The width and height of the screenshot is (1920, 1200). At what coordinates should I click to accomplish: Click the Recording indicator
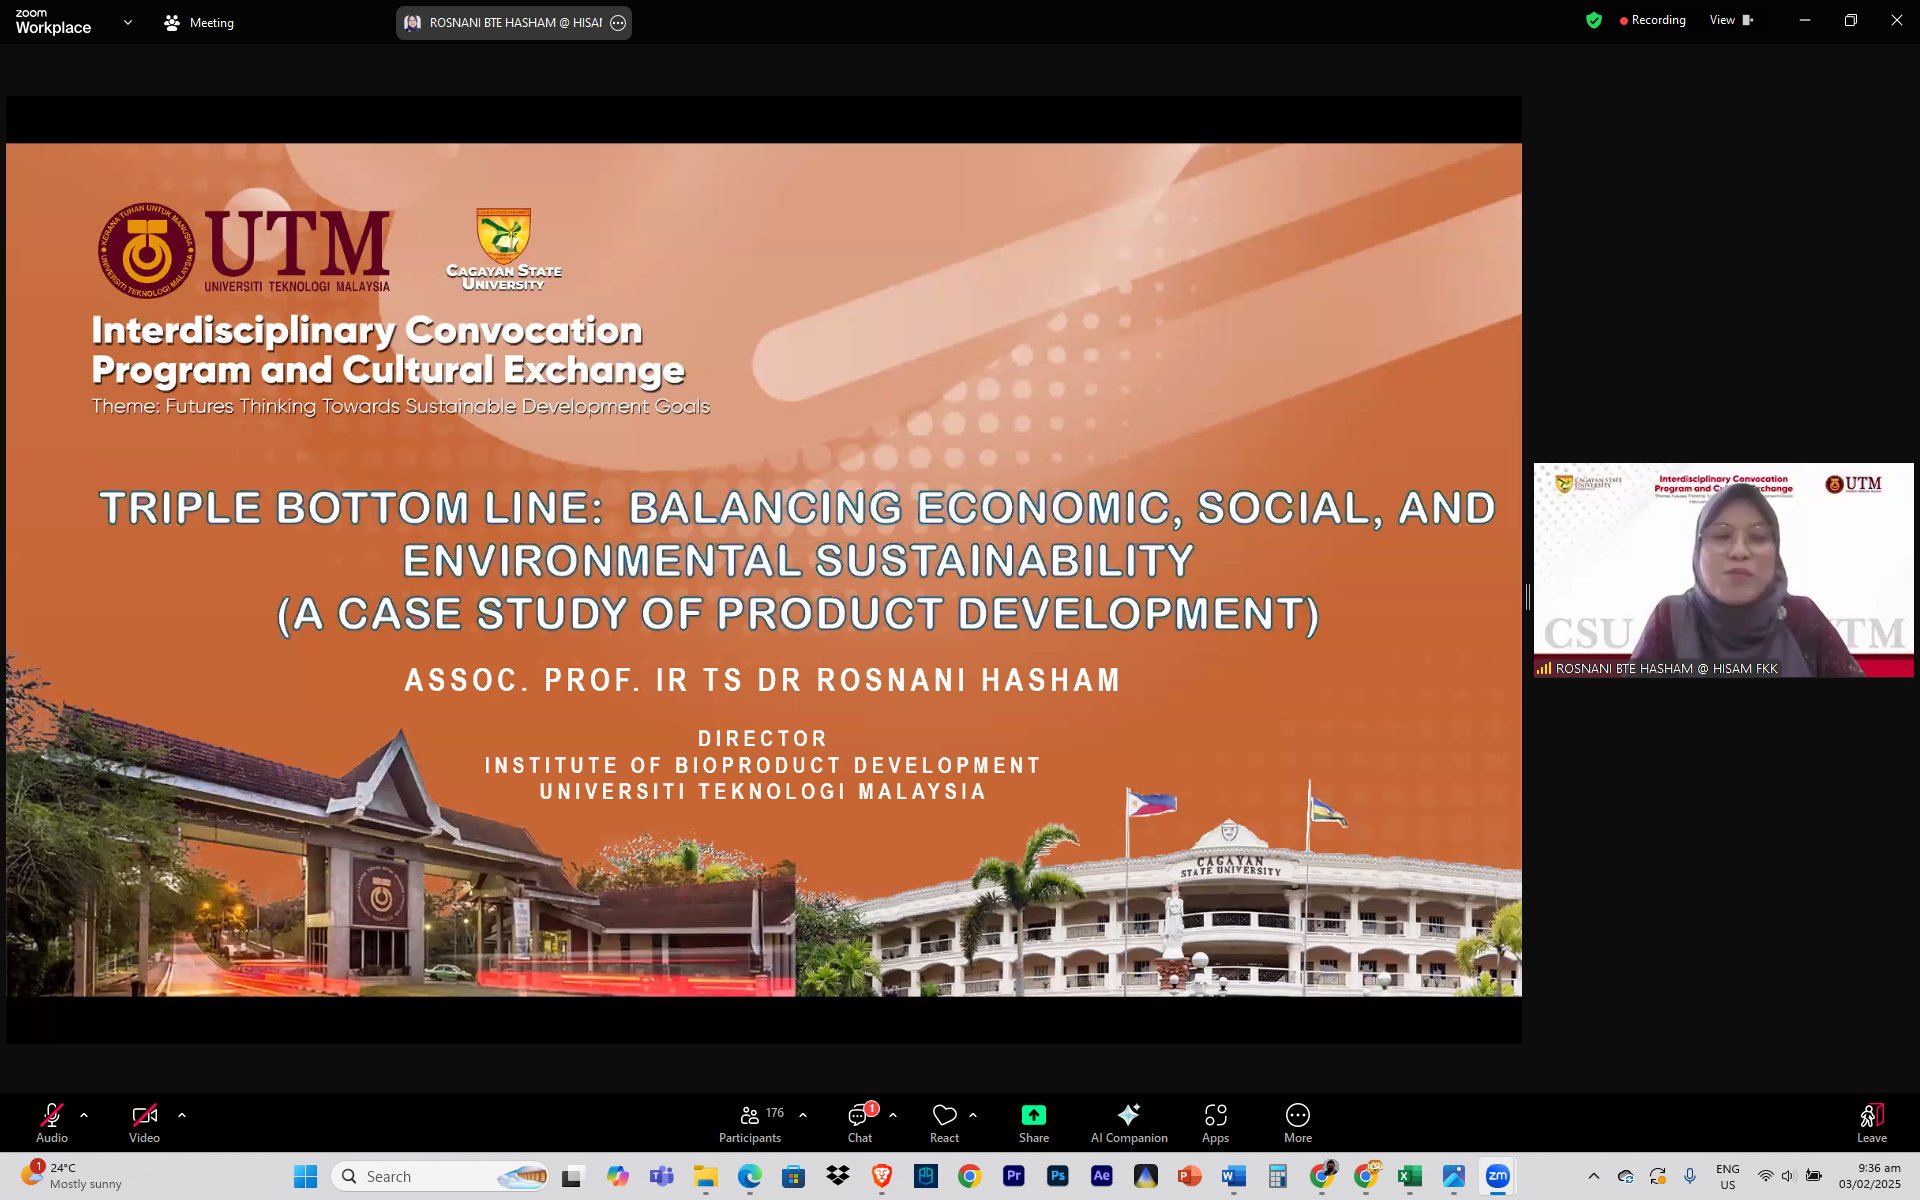click(x=1653, y=20)
